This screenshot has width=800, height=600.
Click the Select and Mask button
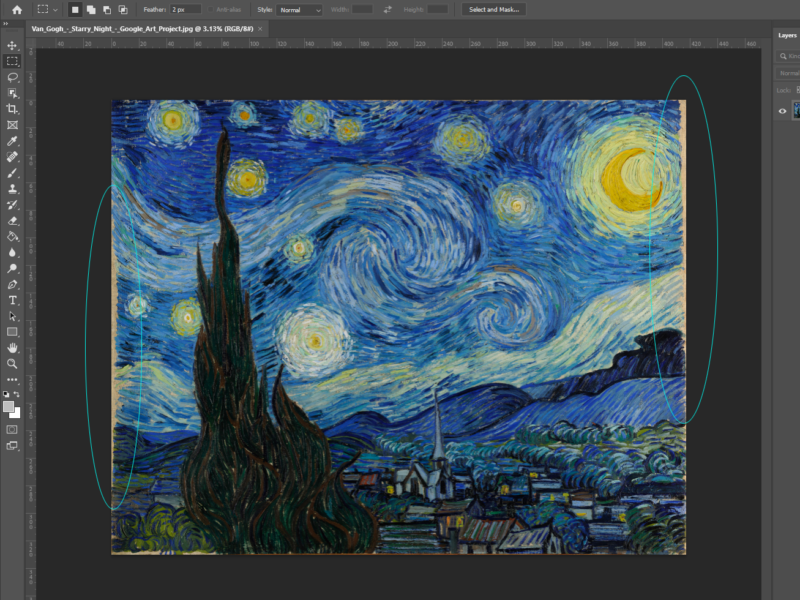(496, 10)
